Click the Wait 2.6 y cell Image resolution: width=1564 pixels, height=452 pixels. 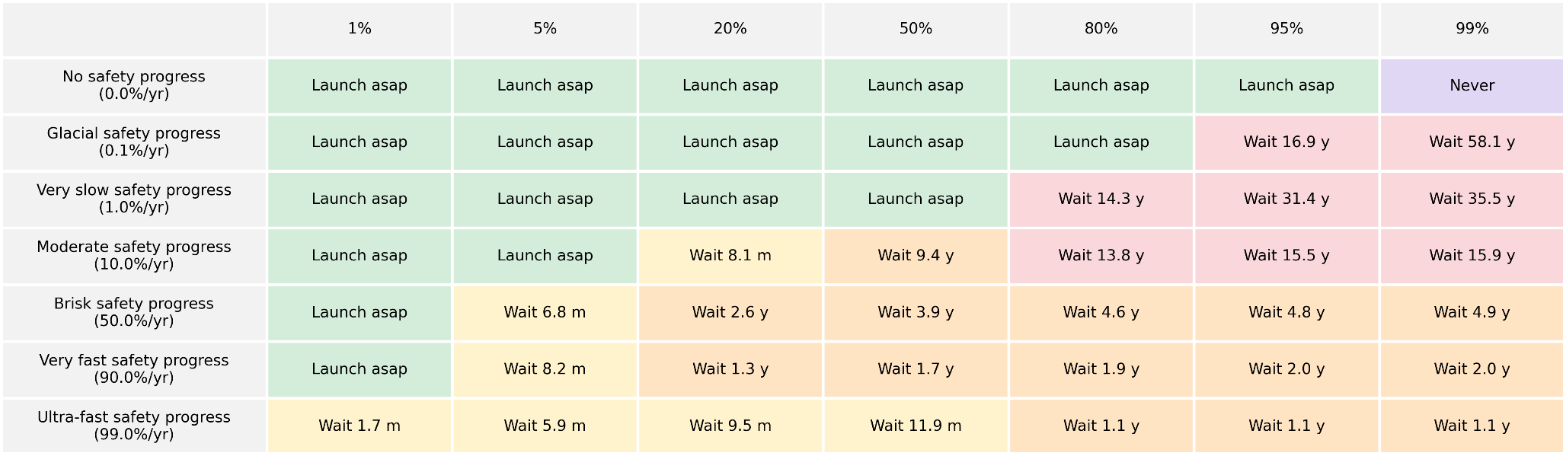pos(730,312)
